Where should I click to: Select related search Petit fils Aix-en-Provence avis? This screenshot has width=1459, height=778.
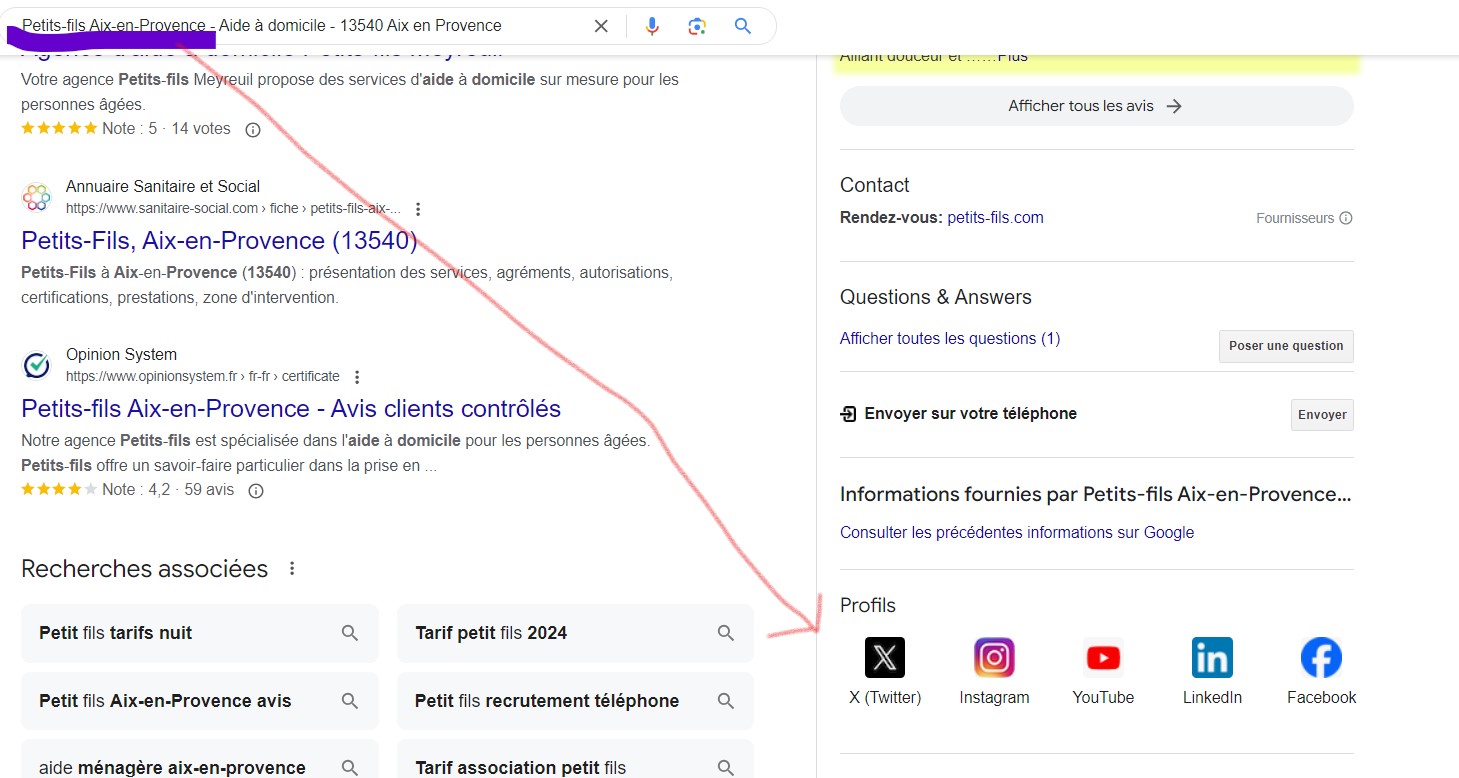[x=200, y=701]
